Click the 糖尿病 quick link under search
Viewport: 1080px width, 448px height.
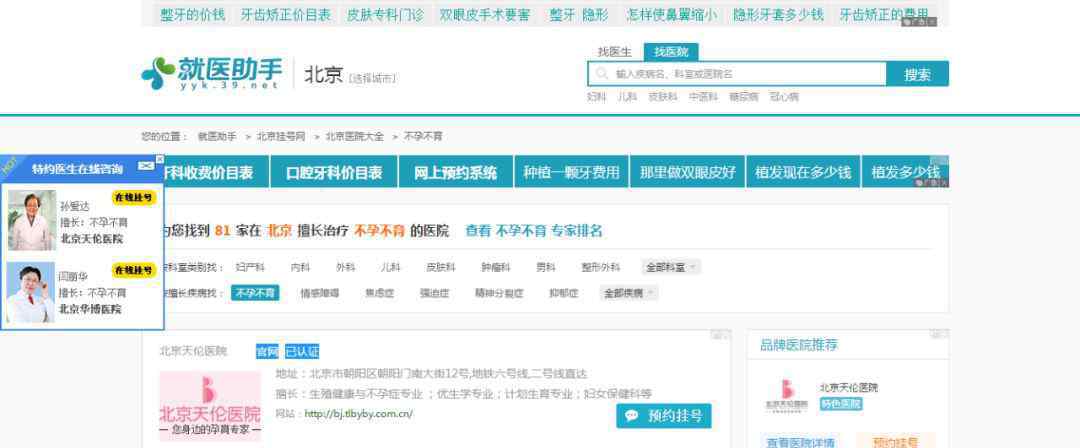[744, 97]
